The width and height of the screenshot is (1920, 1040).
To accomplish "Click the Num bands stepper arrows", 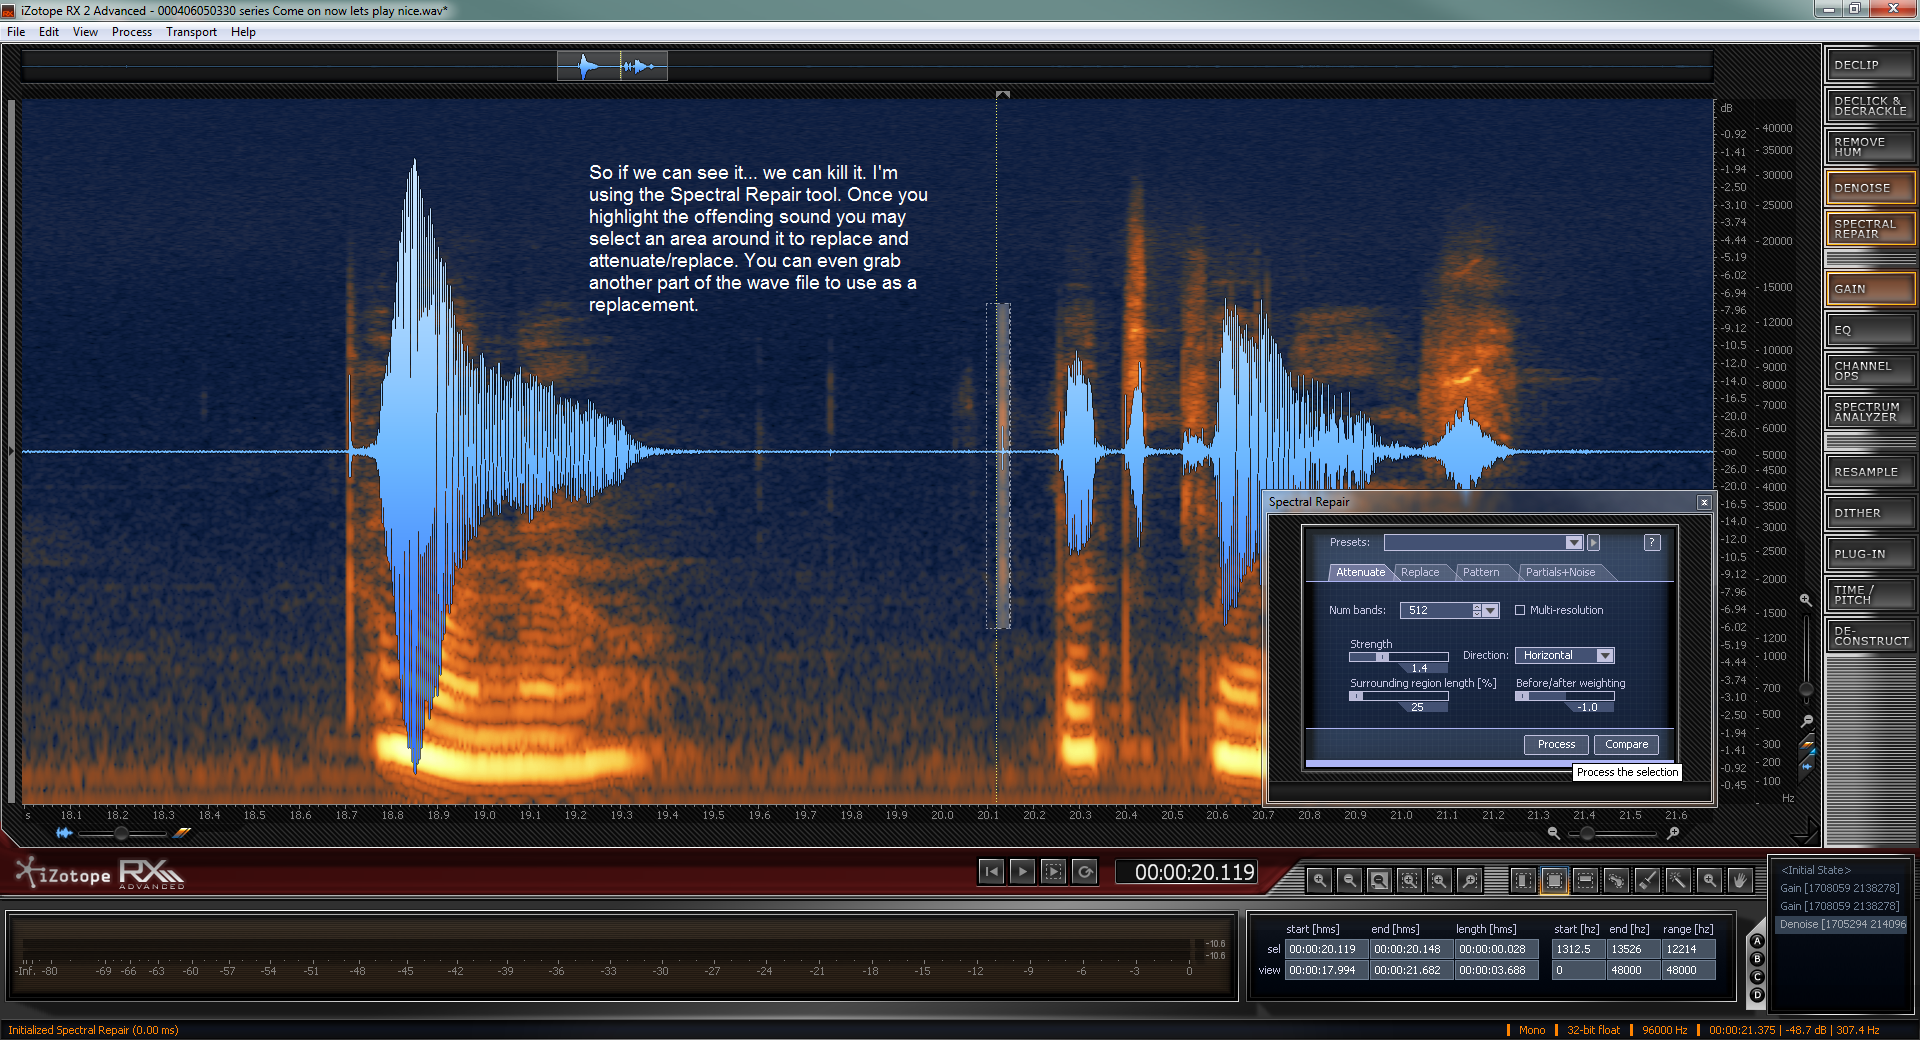I will pos(1477,610).
